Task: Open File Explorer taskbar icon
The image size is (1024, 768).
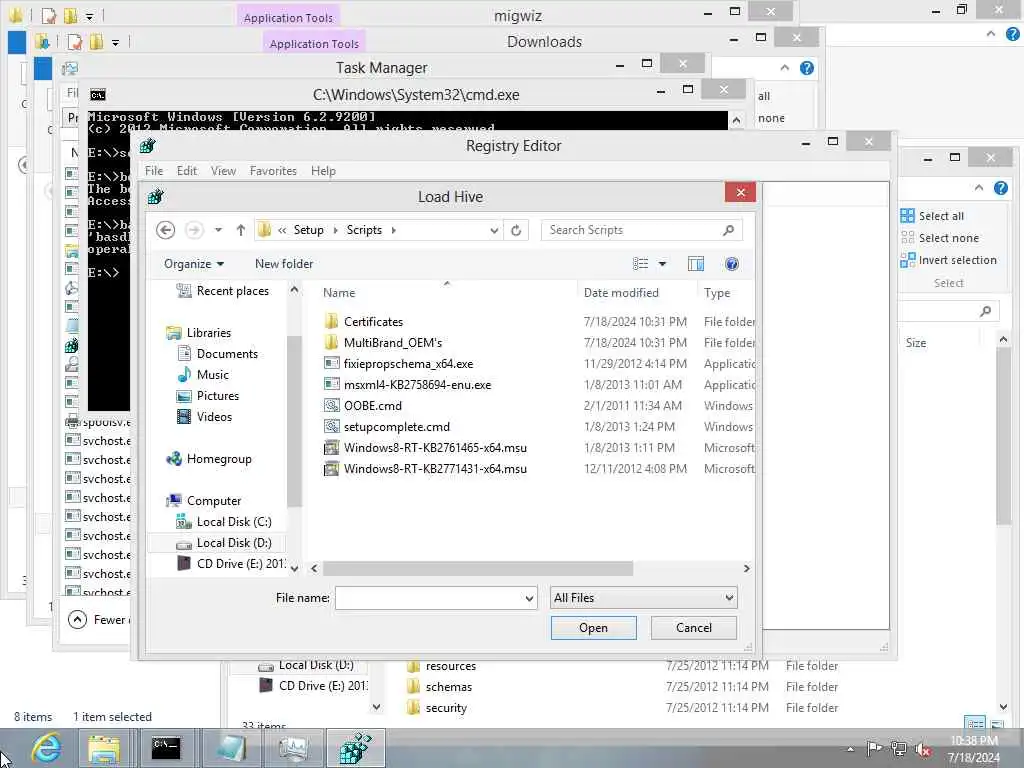Action: [104, 748]
